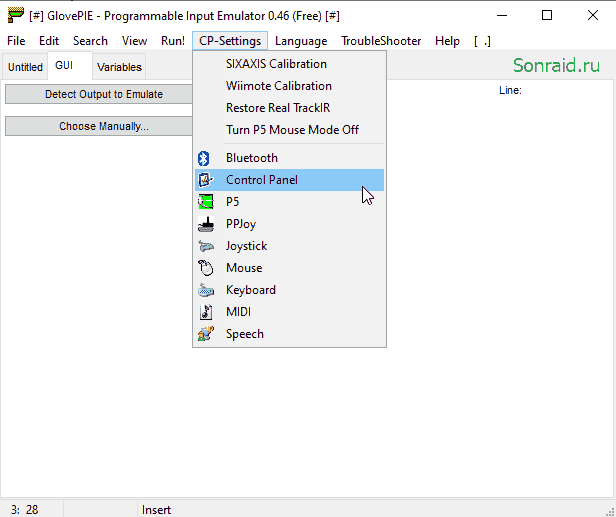The width and height of the screenshot is (616, 517).
Task: Click the Keyboard icon in the menu
Action: click(206, 290)
